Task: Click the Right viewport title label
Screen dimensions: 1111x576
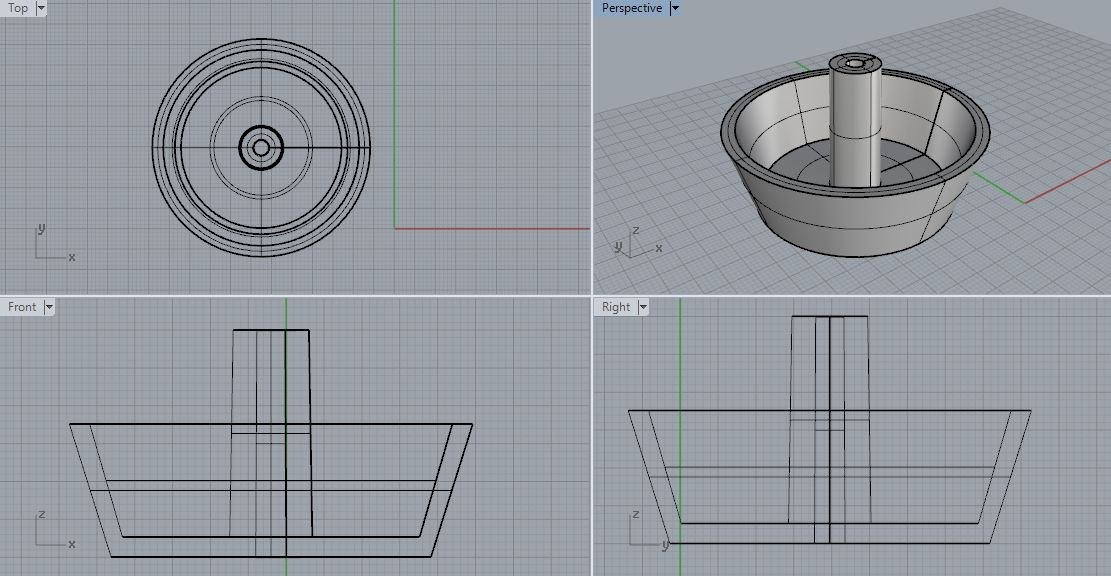Action: (x=616, y=307)
